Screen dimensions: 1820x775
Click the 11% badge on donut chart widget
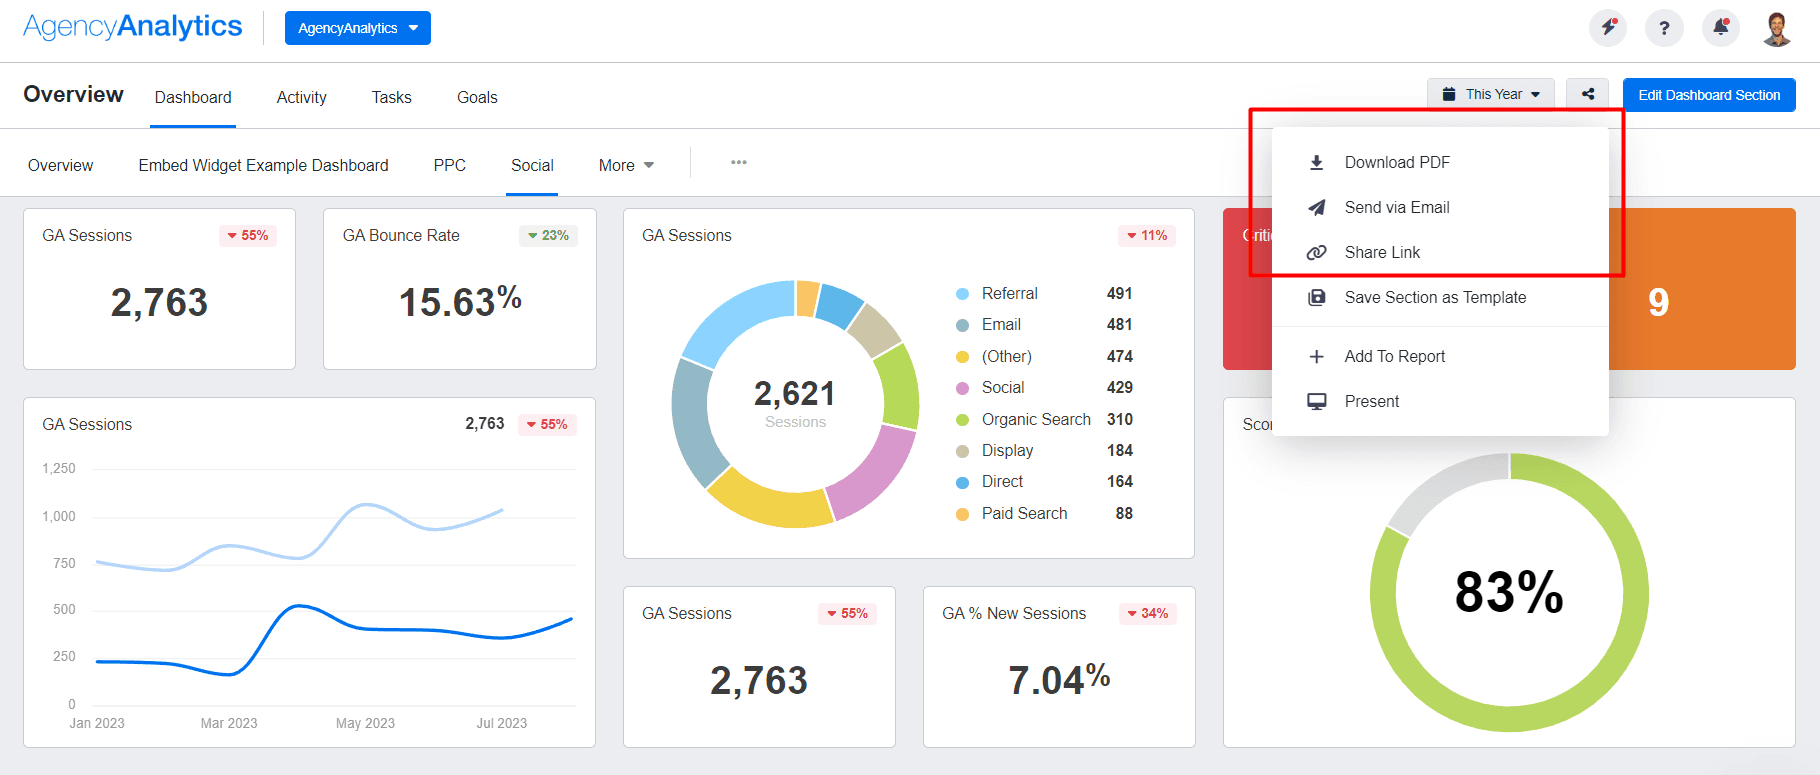point(1147,235)
